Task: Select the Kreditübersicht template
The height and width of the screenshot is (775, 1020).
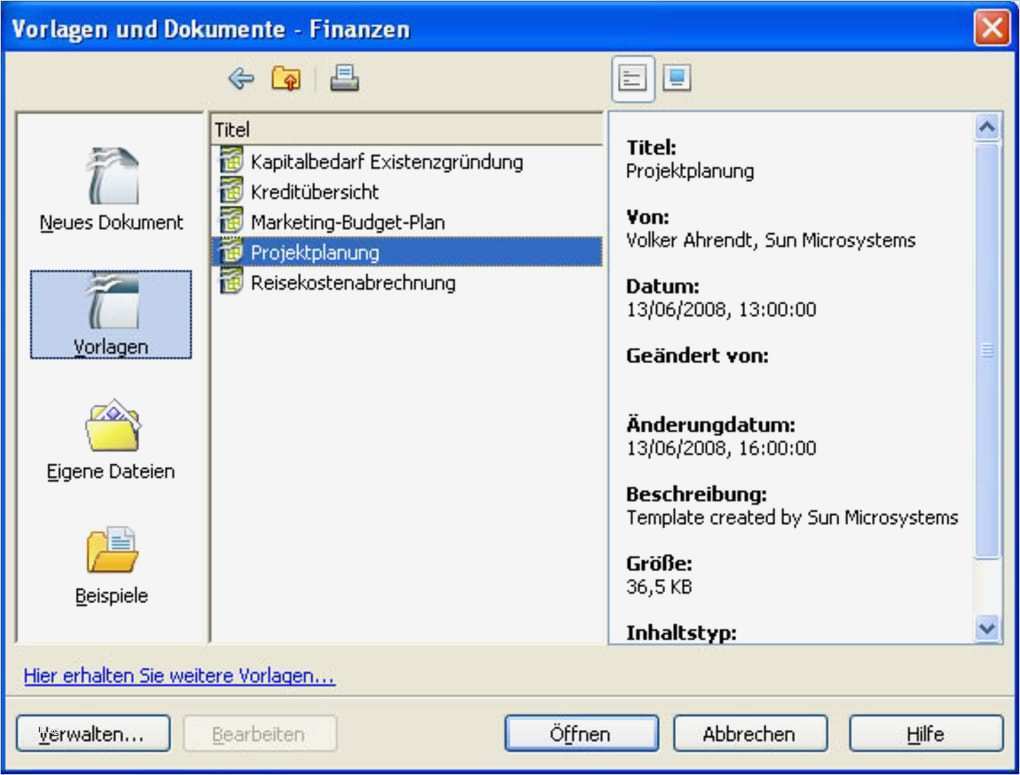Action: (314, 192)
